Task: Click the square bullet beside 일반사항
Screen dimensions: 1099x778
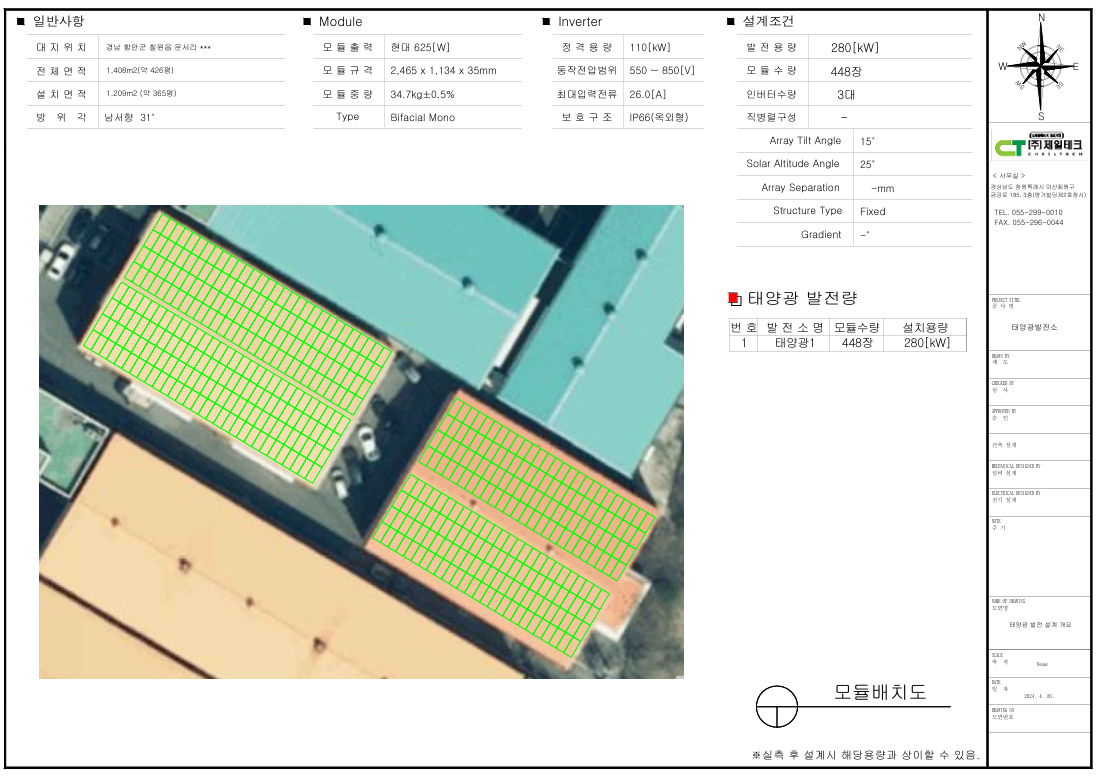Action: click(21, 22)
